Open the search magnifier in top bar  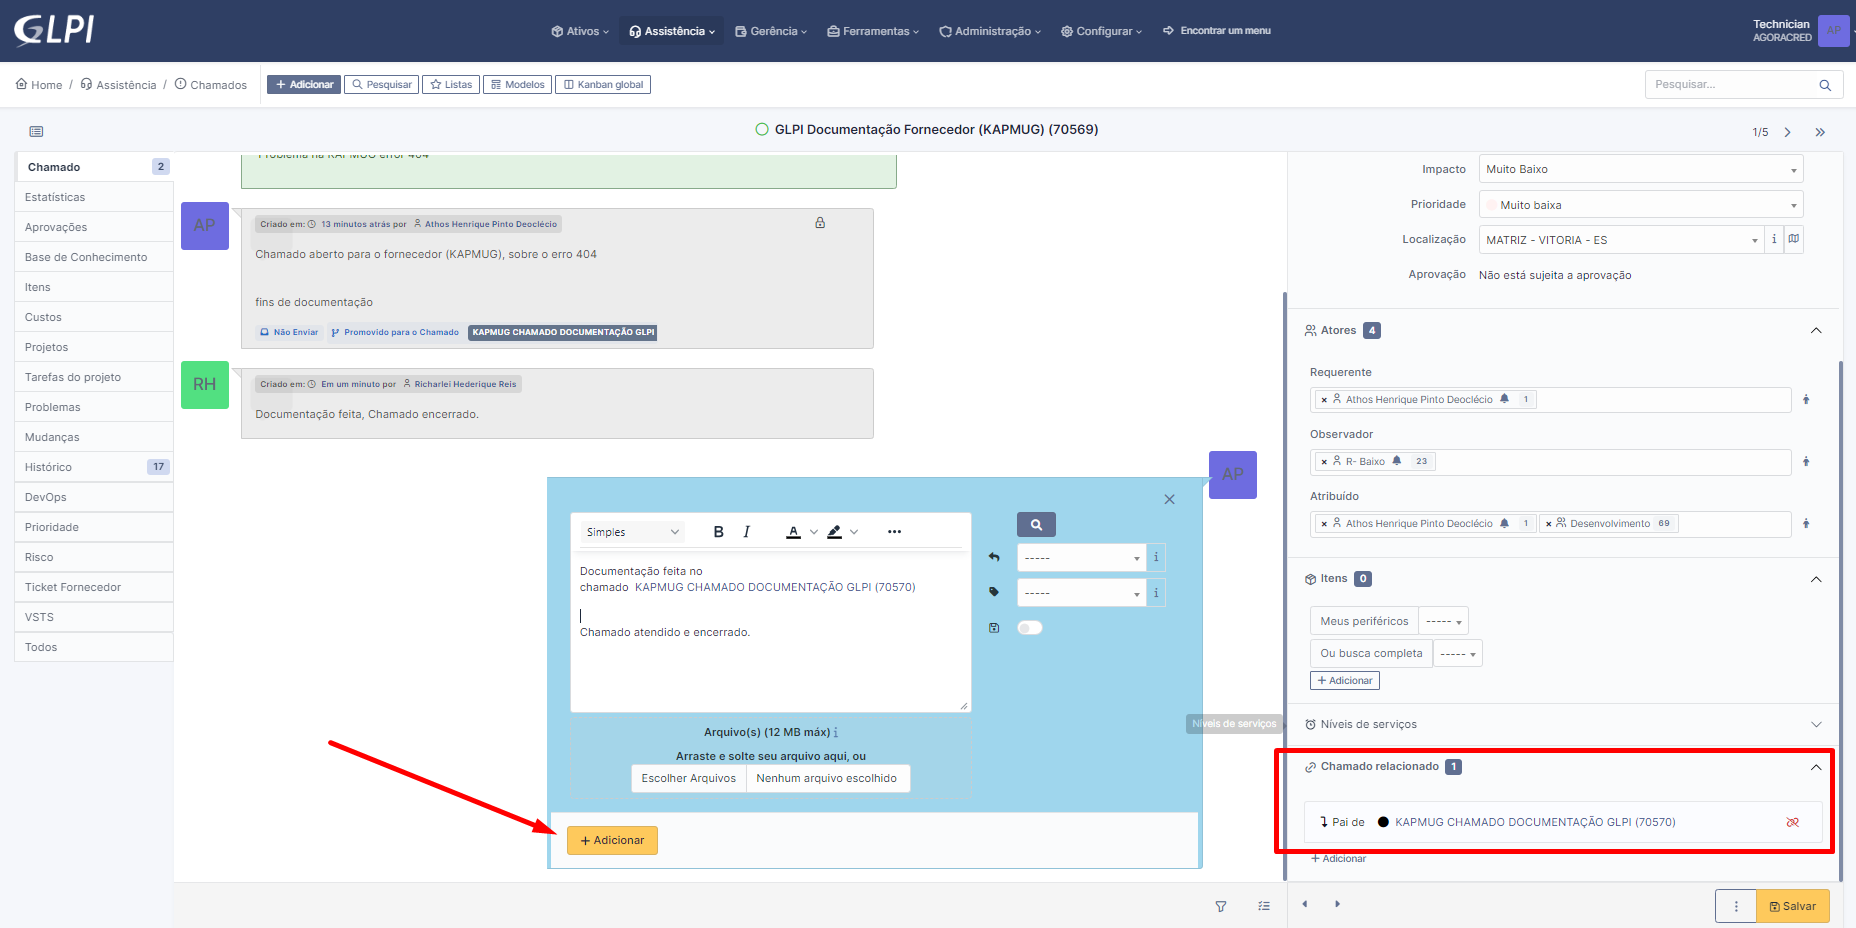(1825, 85)
